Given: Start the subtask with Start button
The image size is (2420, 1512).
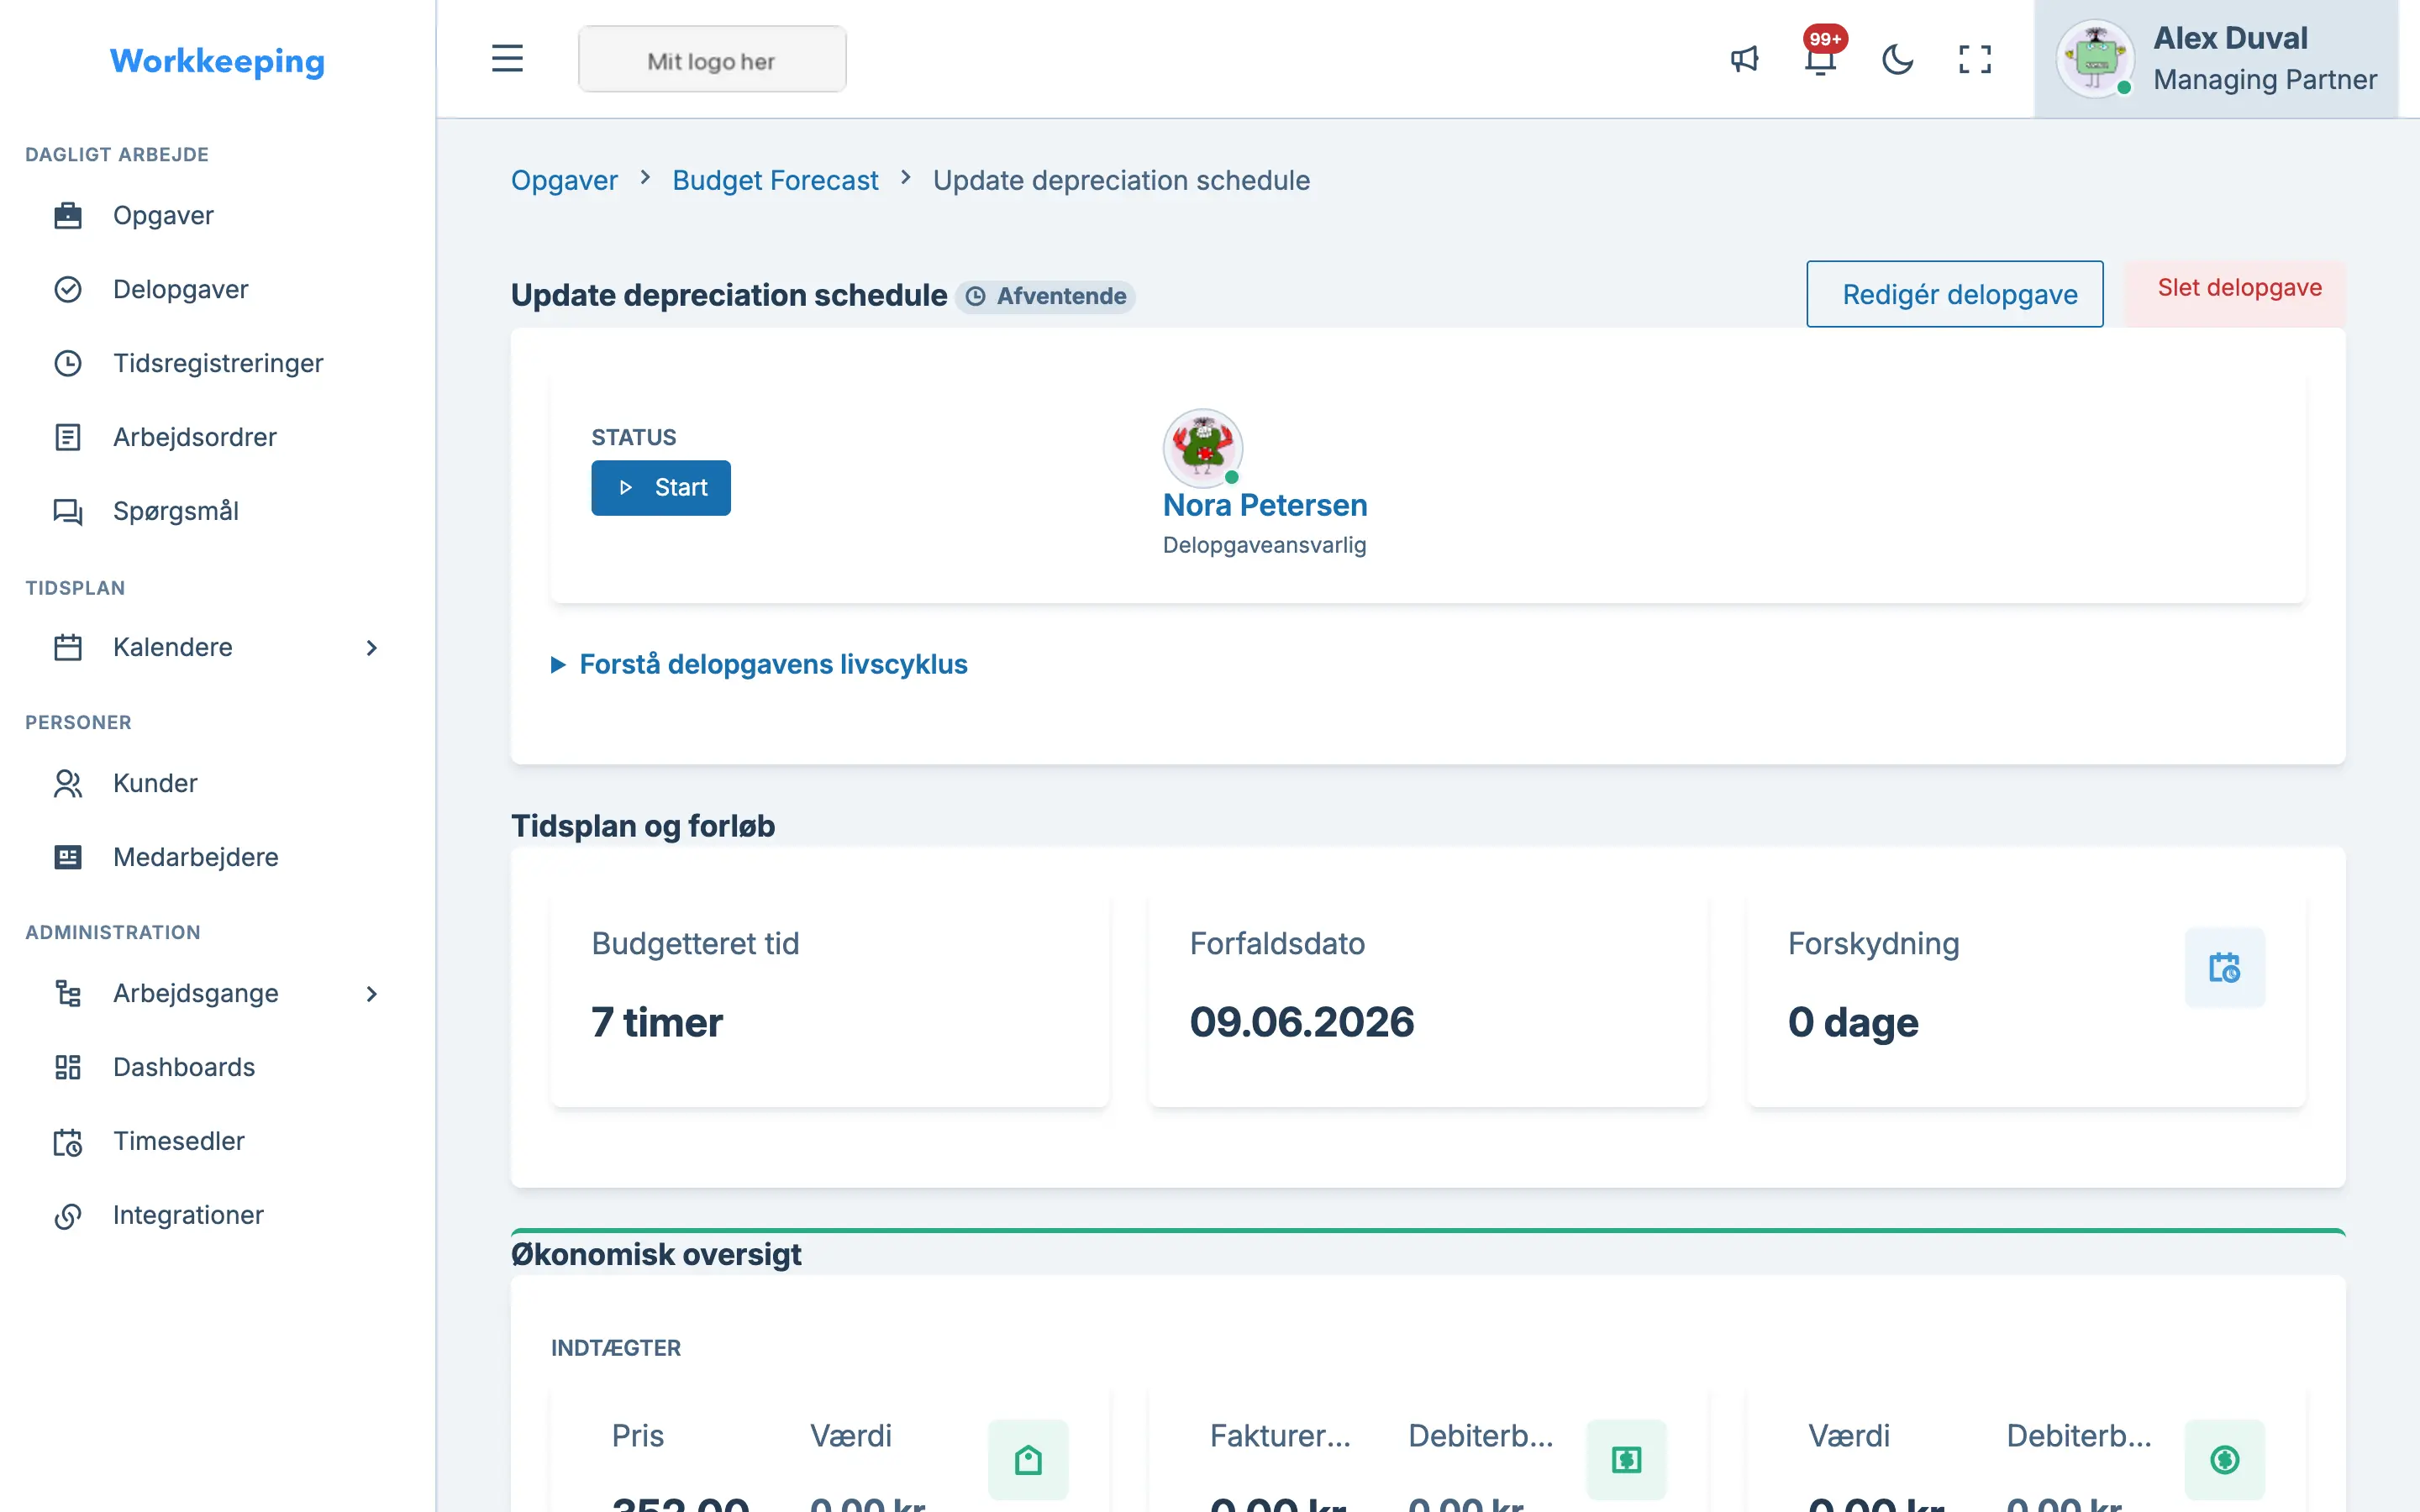Looking at the screenshot, I should (x=661, y=488).
